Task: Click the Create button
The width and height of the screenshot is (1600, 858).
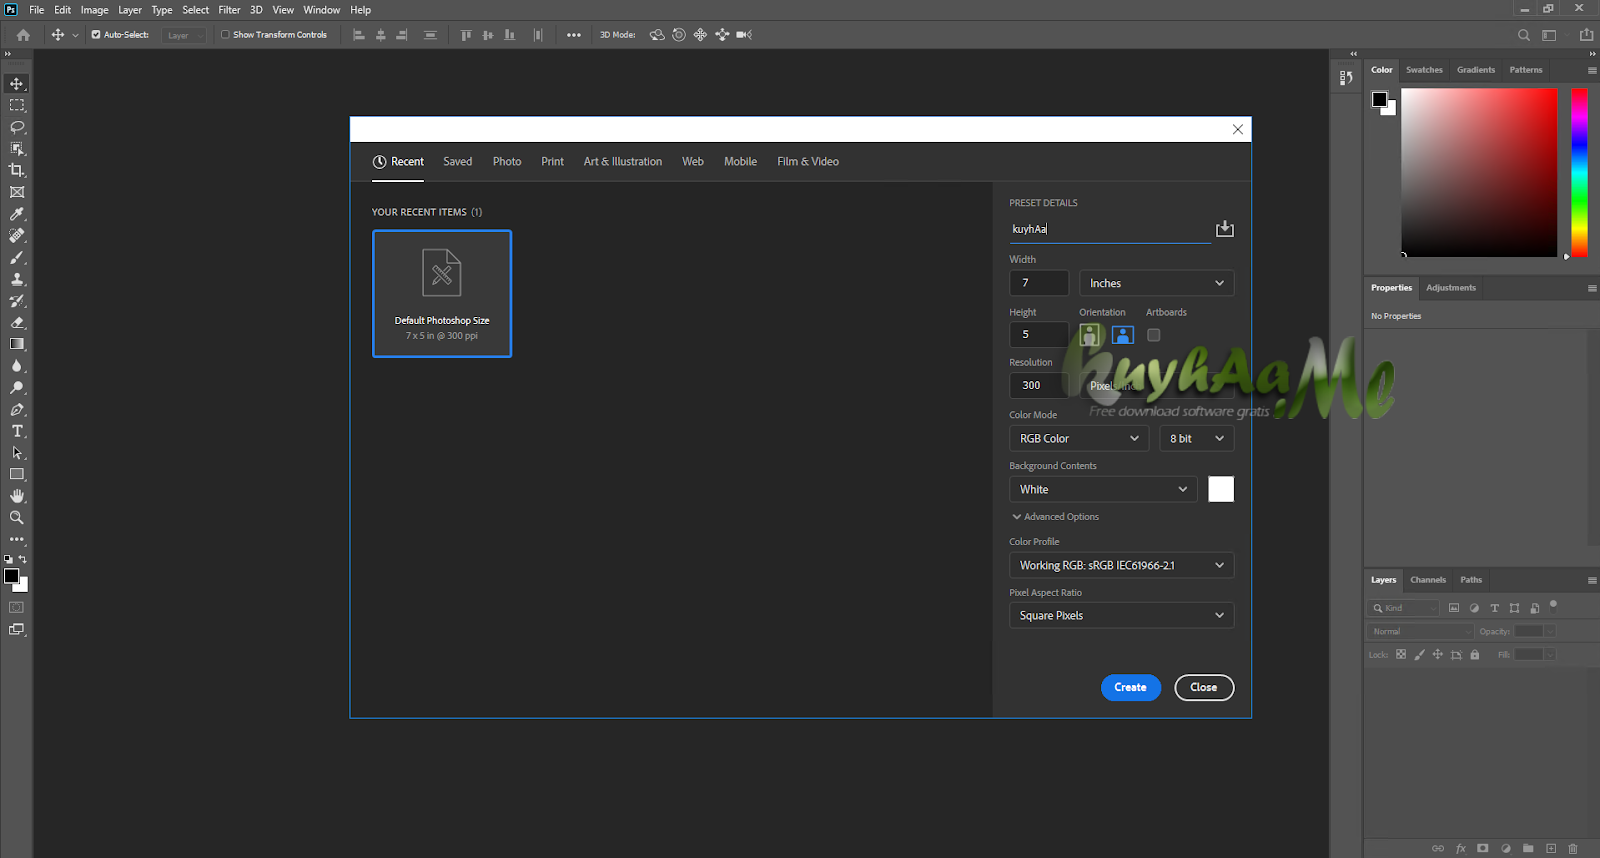Action: 1131,688
